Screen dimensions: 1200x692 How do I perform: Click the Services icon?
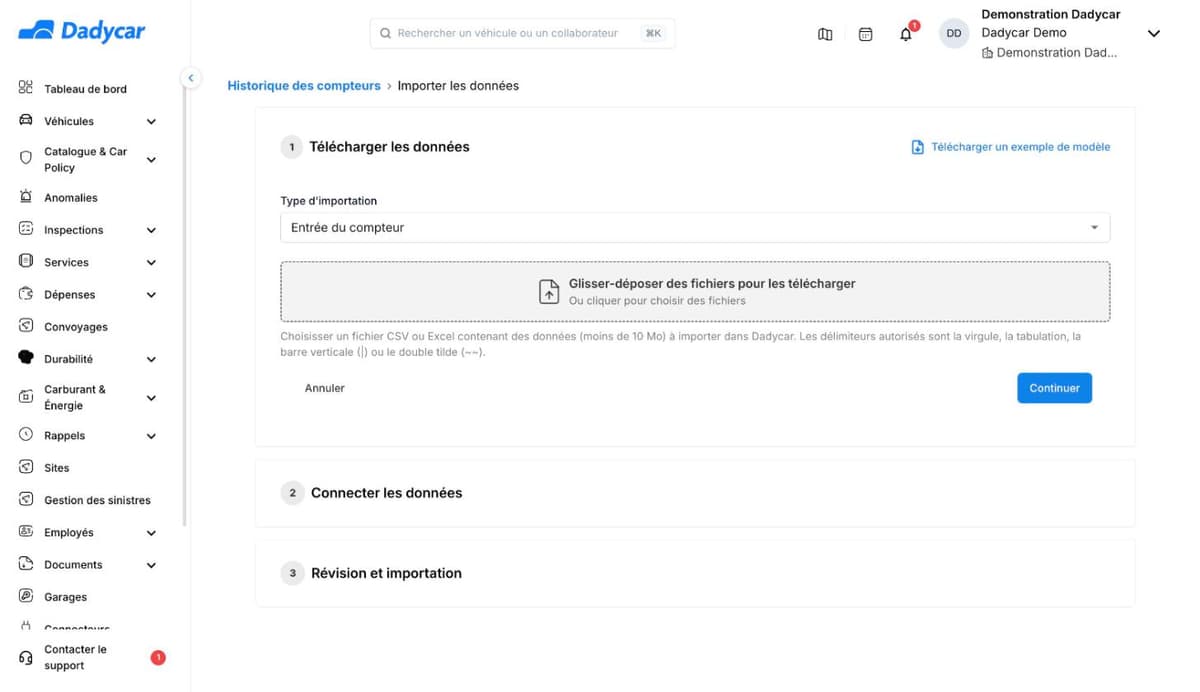pyautogui.click(x=26, y=261)
